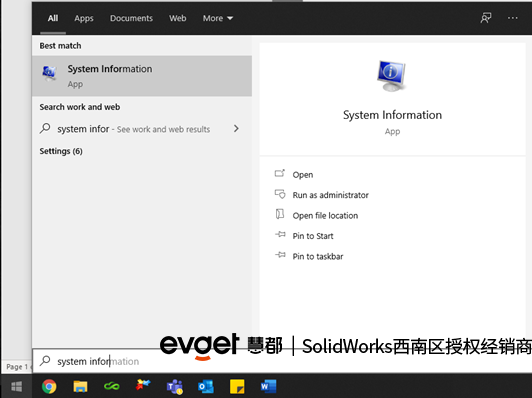This screenshot has height=398, width=532.
Task: Switch to the Web search tab
Action: [178, 18]
